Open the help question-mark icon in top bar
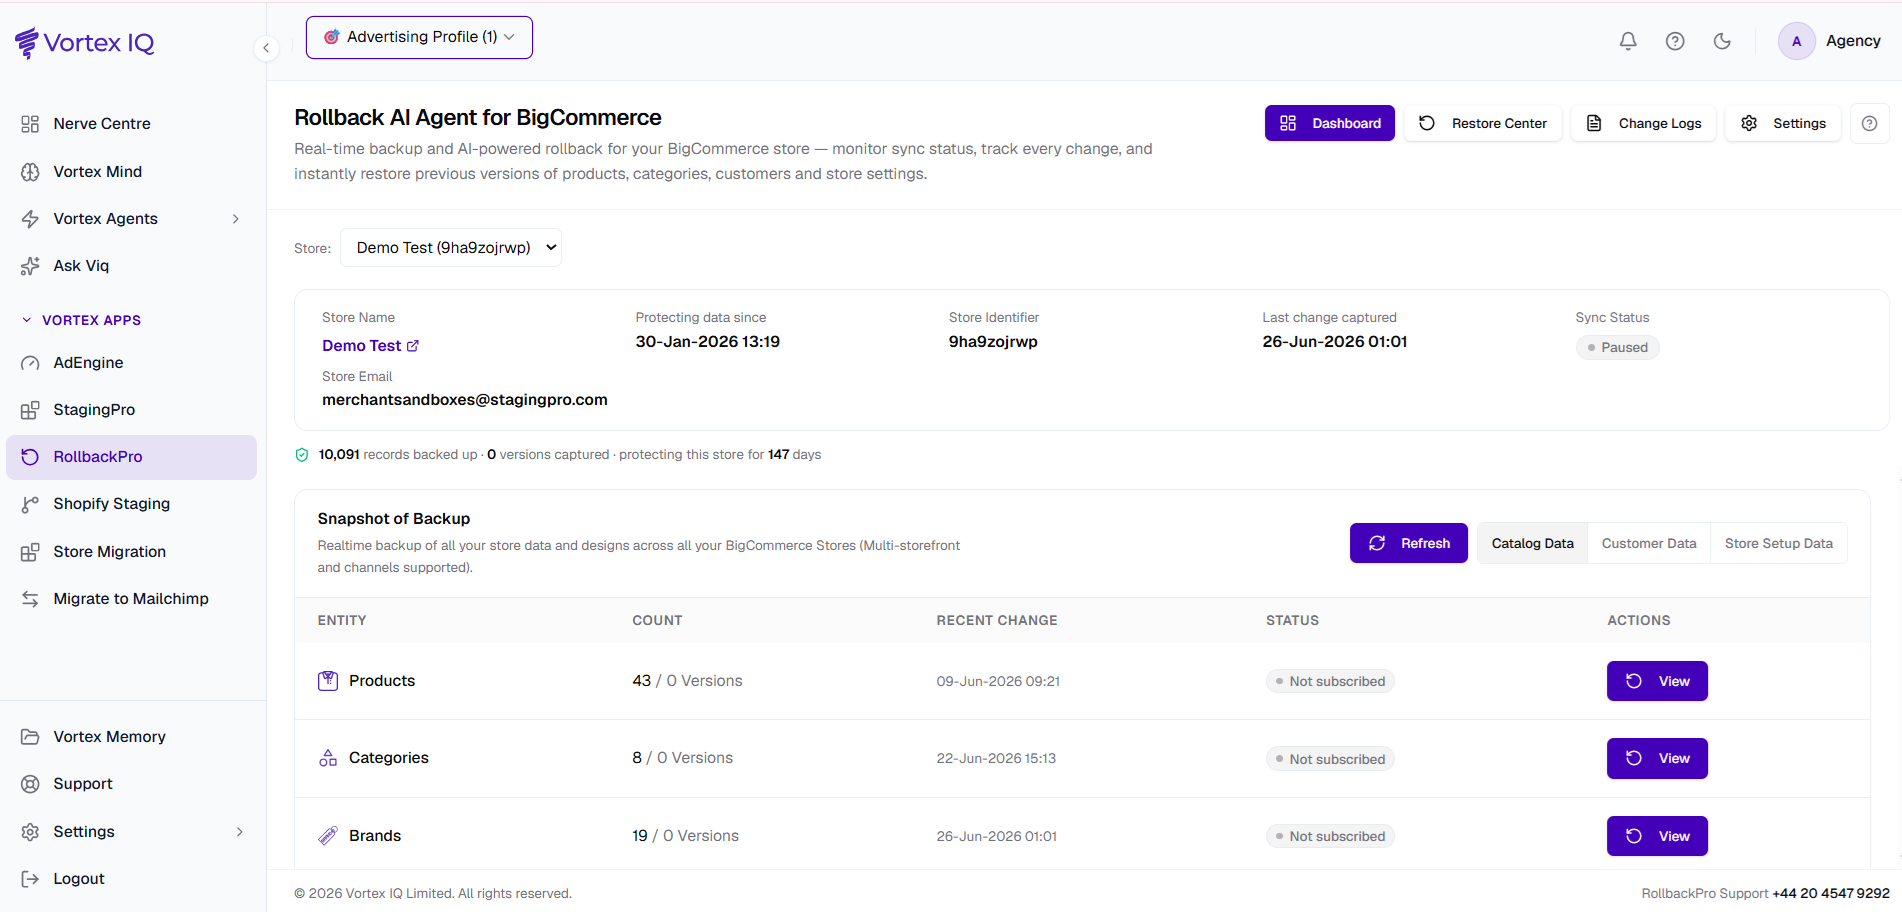The width and height of the screenshot is (1902, 912). [x=1675, y=41]
